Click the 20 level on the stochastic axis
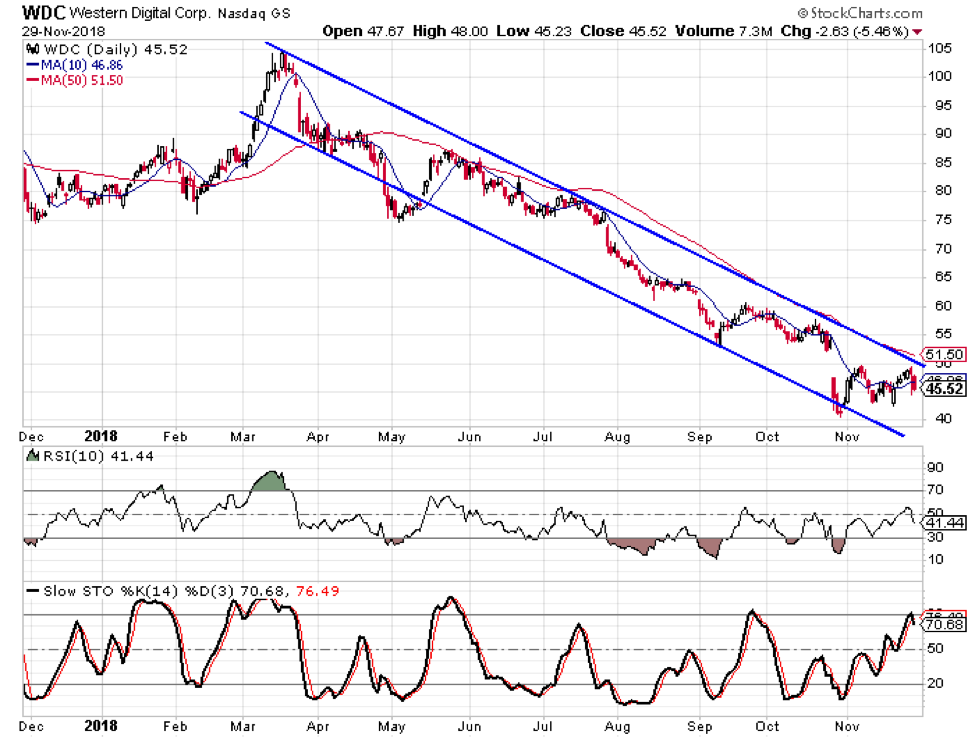Viewport: 974px width, 737px height. pyautogui.click(x=935, y=684)
